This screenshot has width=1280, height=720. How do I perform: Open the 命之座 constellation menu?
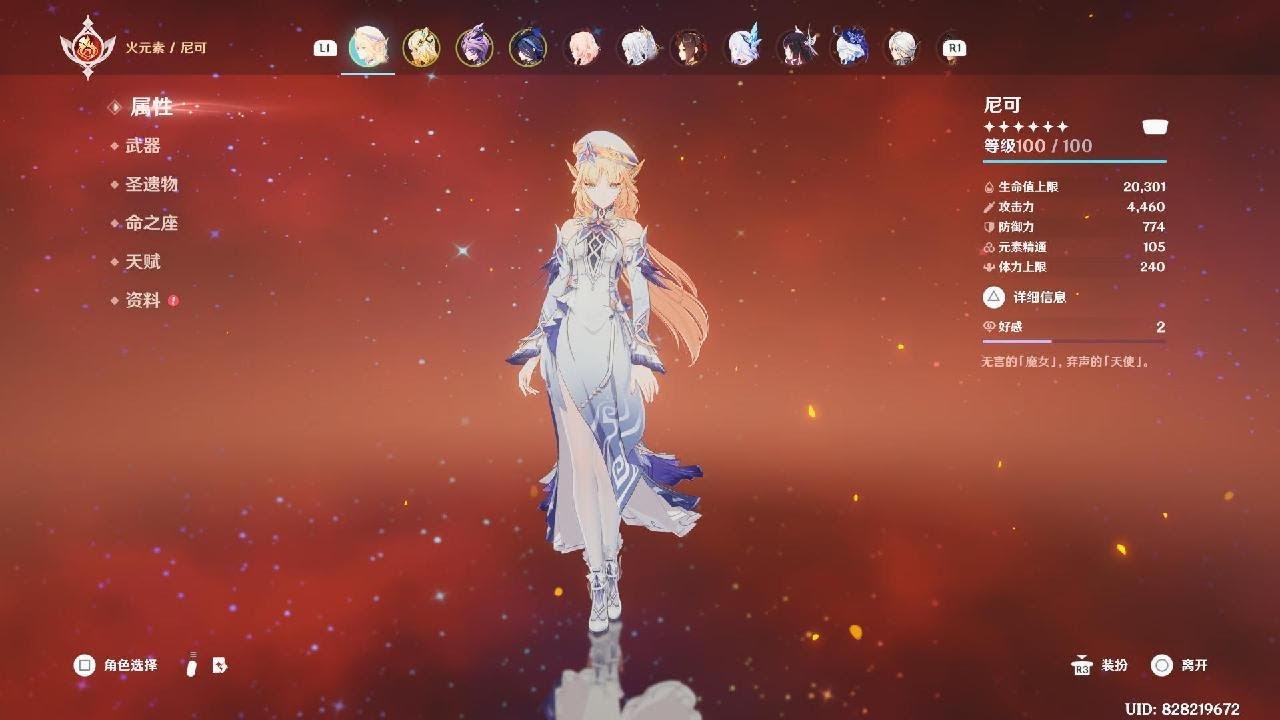pyautogui.click(x=151, y=223)
